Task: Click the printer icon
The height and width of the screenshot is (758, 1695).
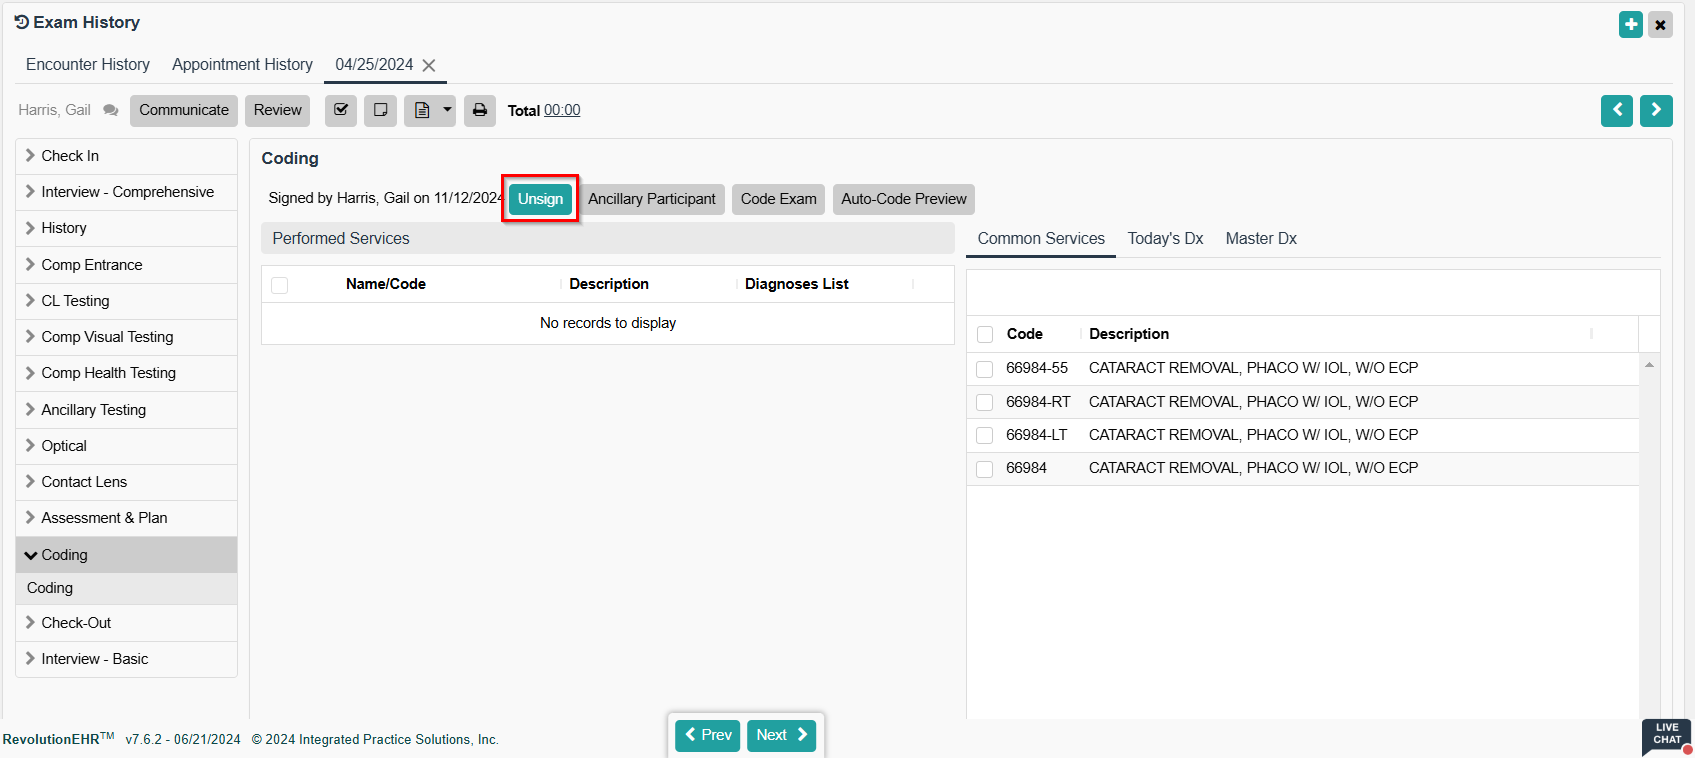Action: (x=480, y=110)
